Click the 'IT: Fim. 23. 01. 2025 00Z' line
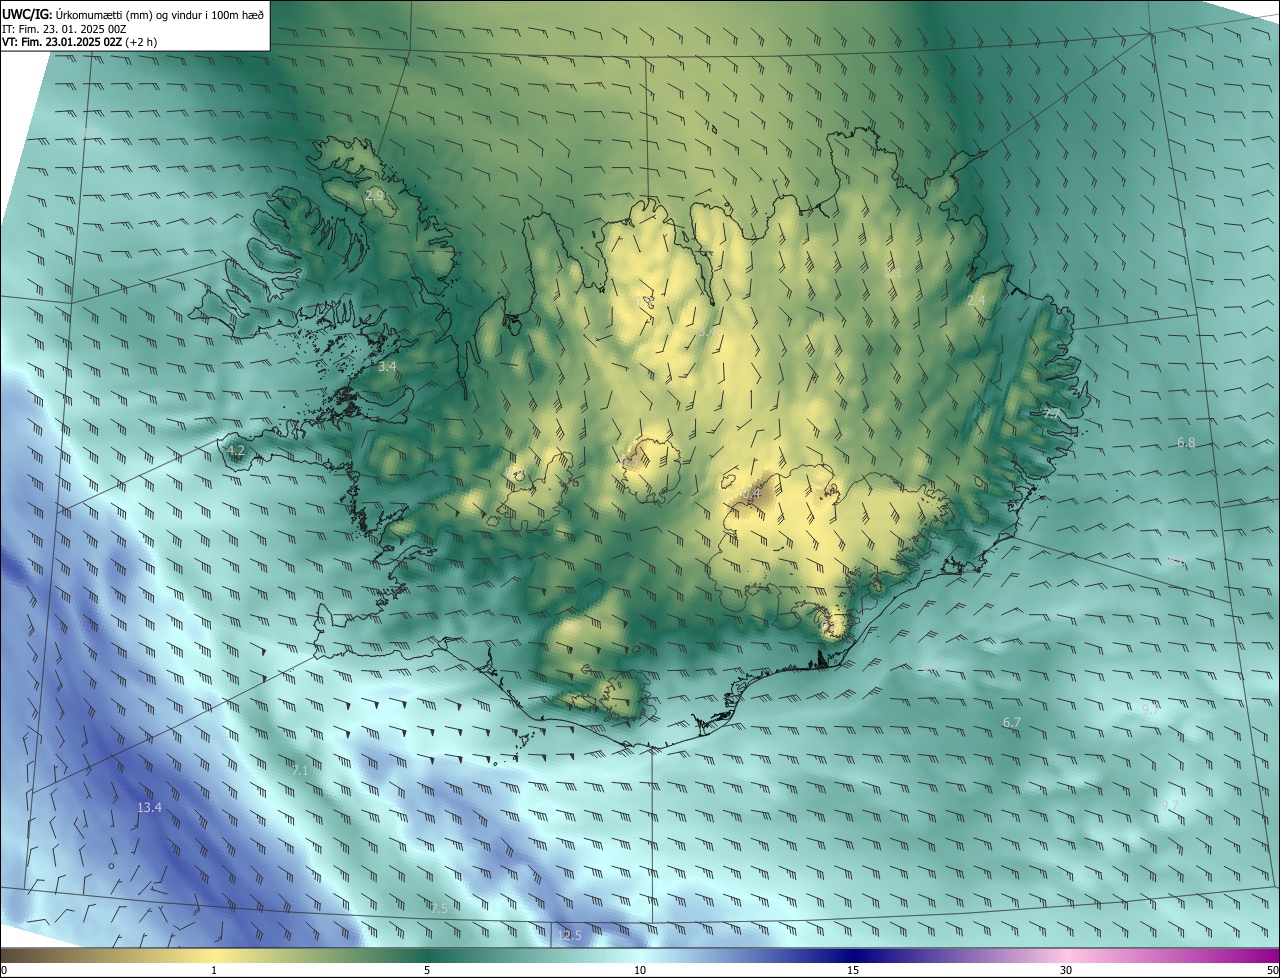The height and width of the screenshot is (978, 1280). (64, 29)
